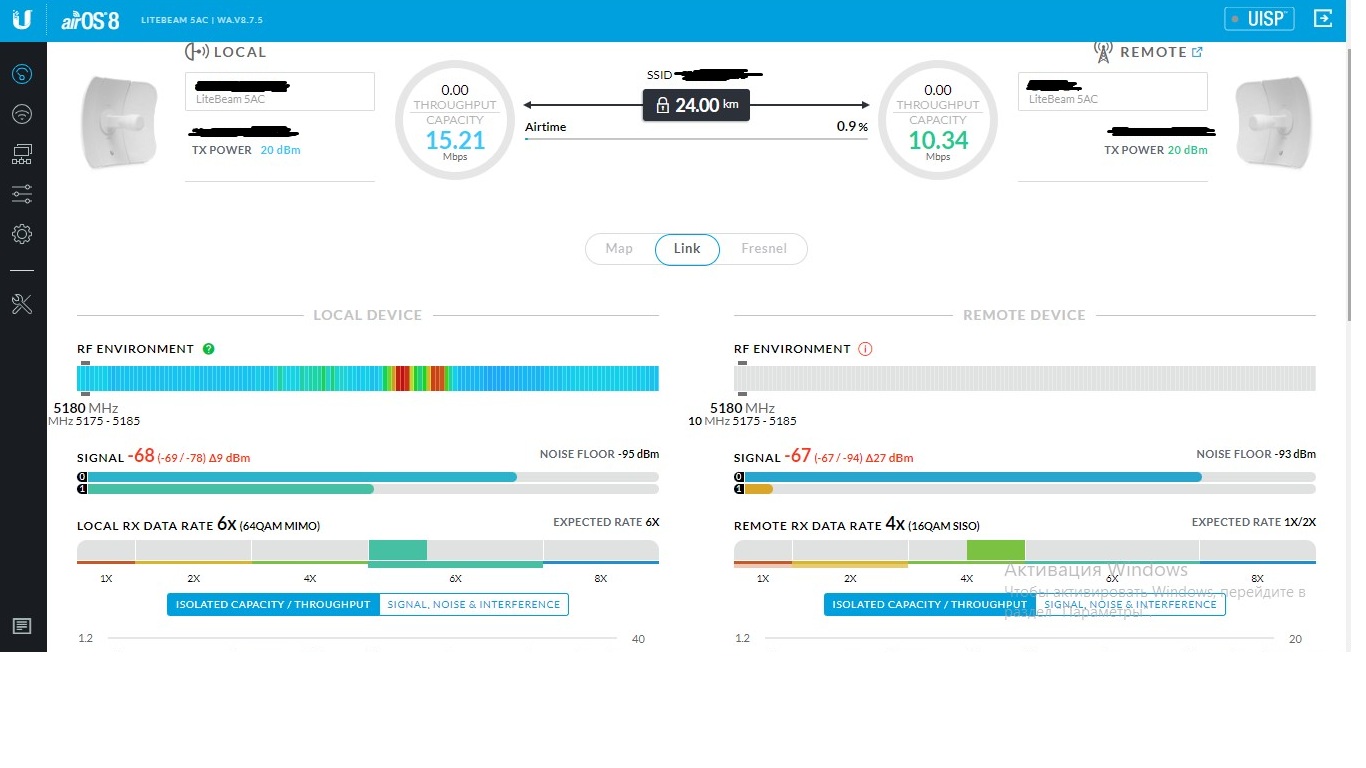Viewport: 1366px width, 768px height.
Task: Click the airOS 8 logo
Action: point(90,20)
